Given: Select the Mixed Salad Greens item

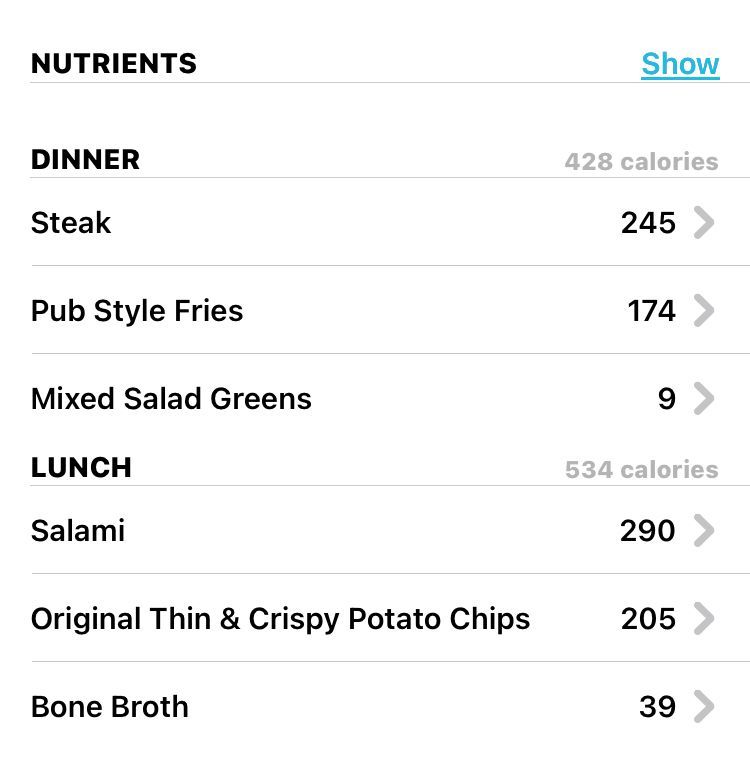Looking at the screenshot, I should click(x=390, y=398).
